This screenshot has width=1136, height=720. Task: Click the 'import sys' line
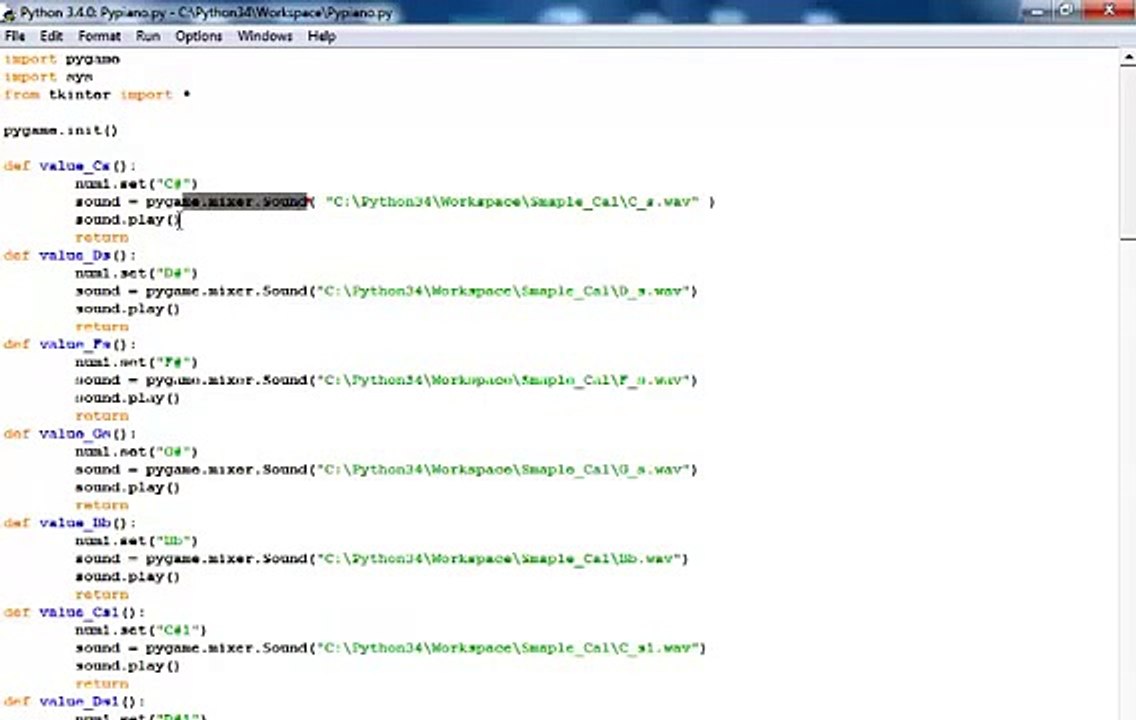[48, 77]
